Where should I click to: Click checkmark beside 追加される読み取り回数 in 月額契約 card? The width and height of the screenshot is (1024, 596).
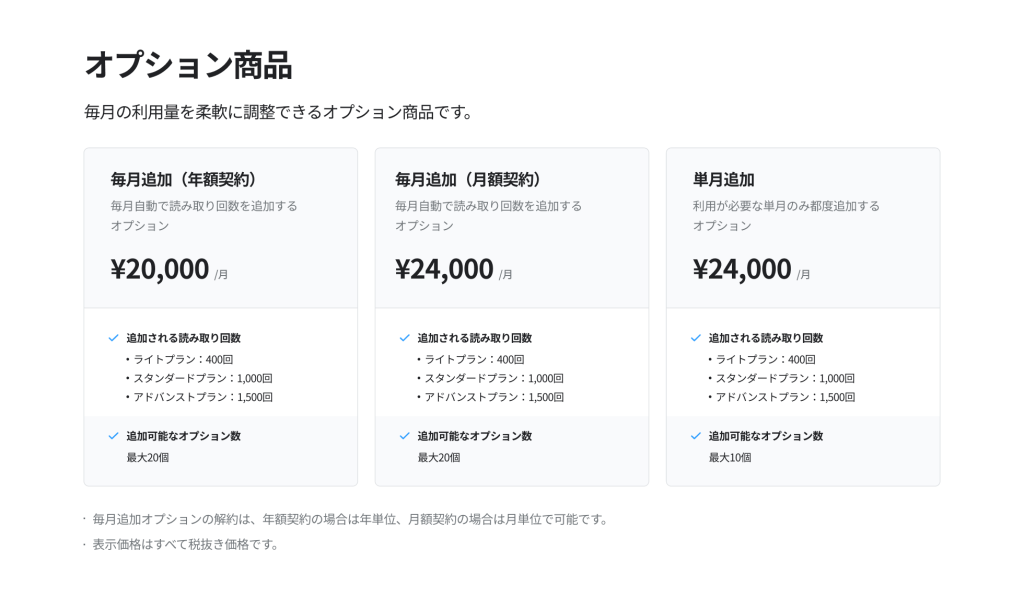[405, 338]
